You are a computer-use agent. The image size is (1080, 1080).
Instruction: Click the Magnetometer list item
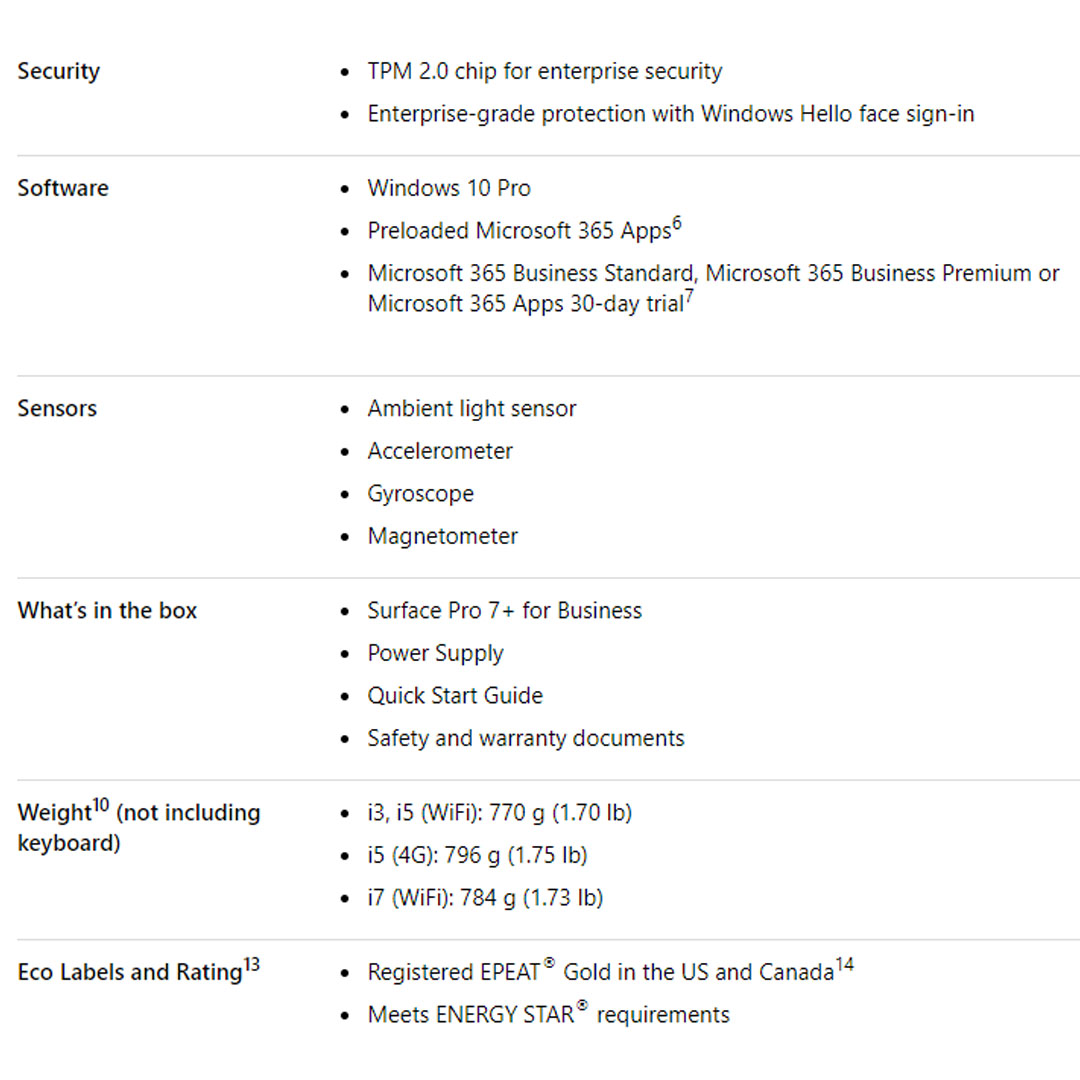(x=442, y=536)
